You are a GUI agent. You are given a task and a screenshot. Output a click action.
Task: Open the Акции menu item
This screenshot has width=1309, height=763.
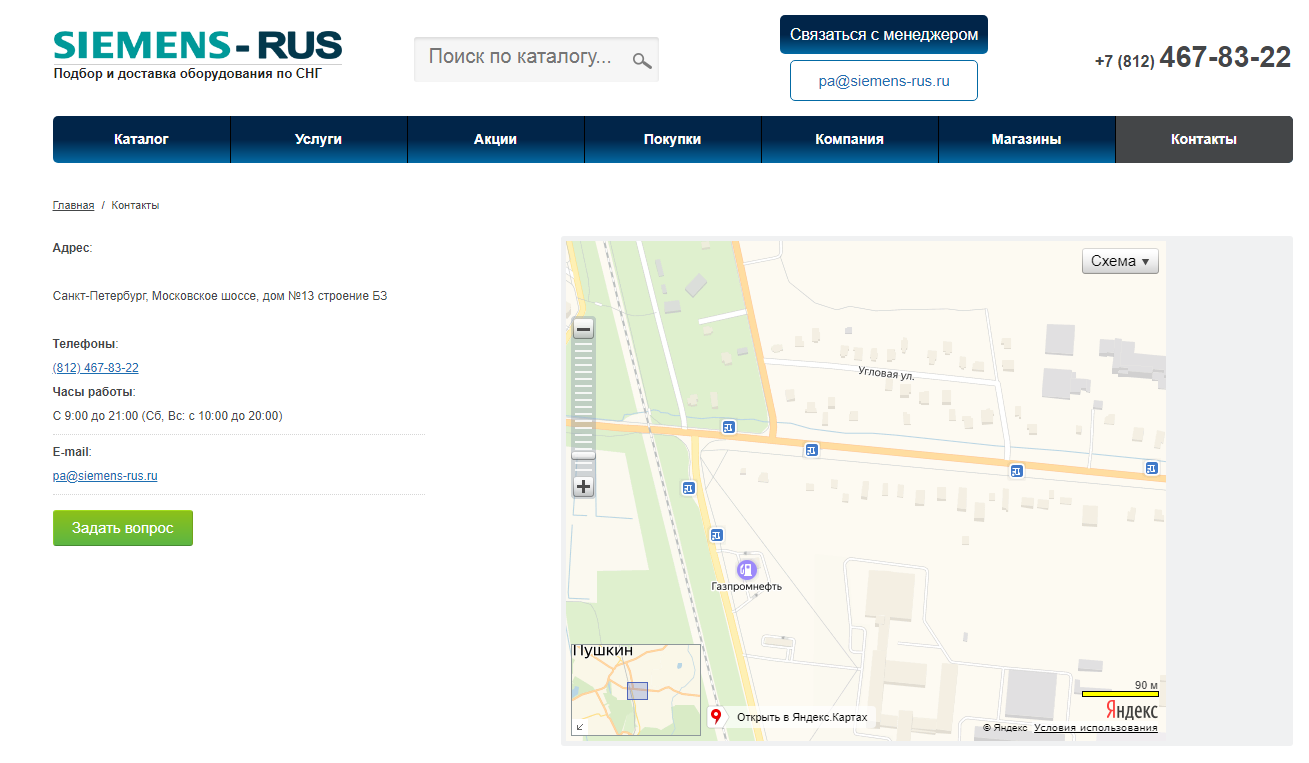point(496,139)
